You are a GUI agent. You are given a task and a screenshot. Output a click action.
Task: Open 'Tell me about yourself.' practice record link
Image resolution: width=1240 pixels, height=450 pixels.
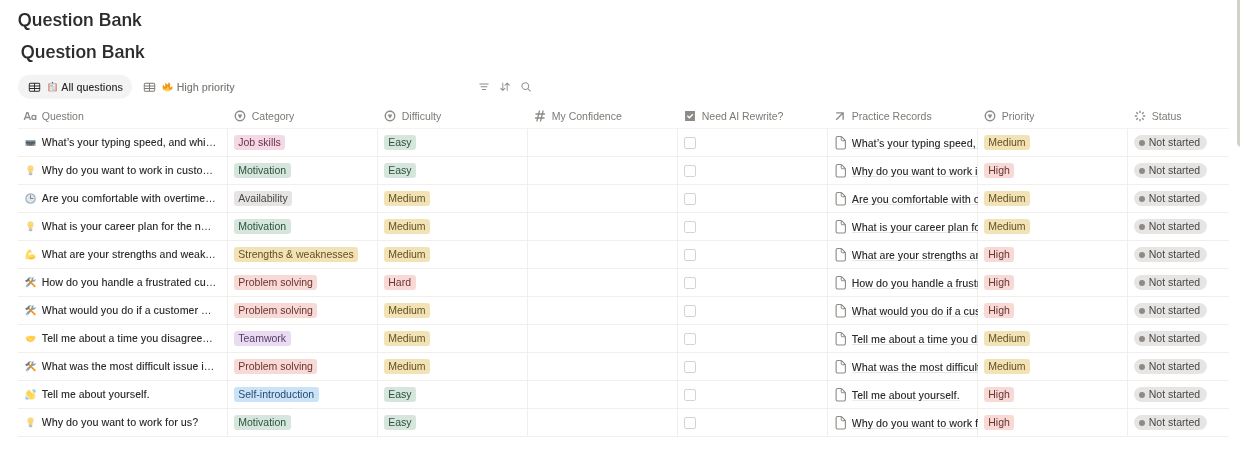pyautogui.click(x=905, y=395)
